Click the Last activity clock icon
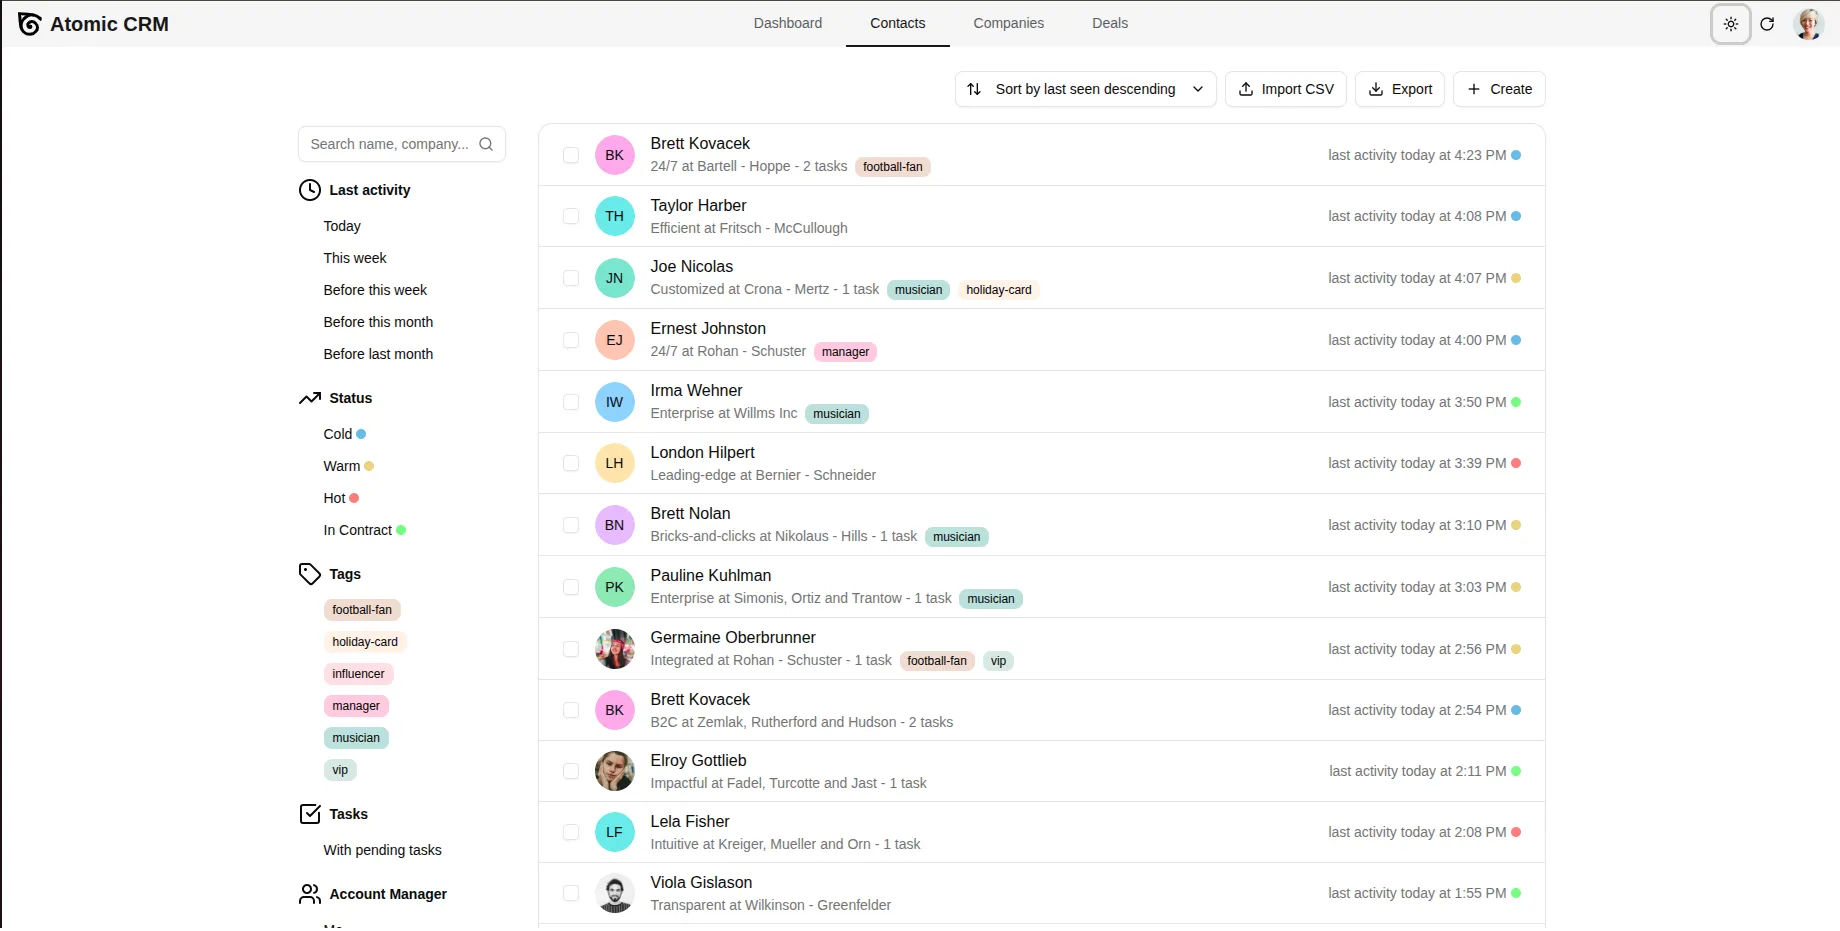 coord(310,190)
